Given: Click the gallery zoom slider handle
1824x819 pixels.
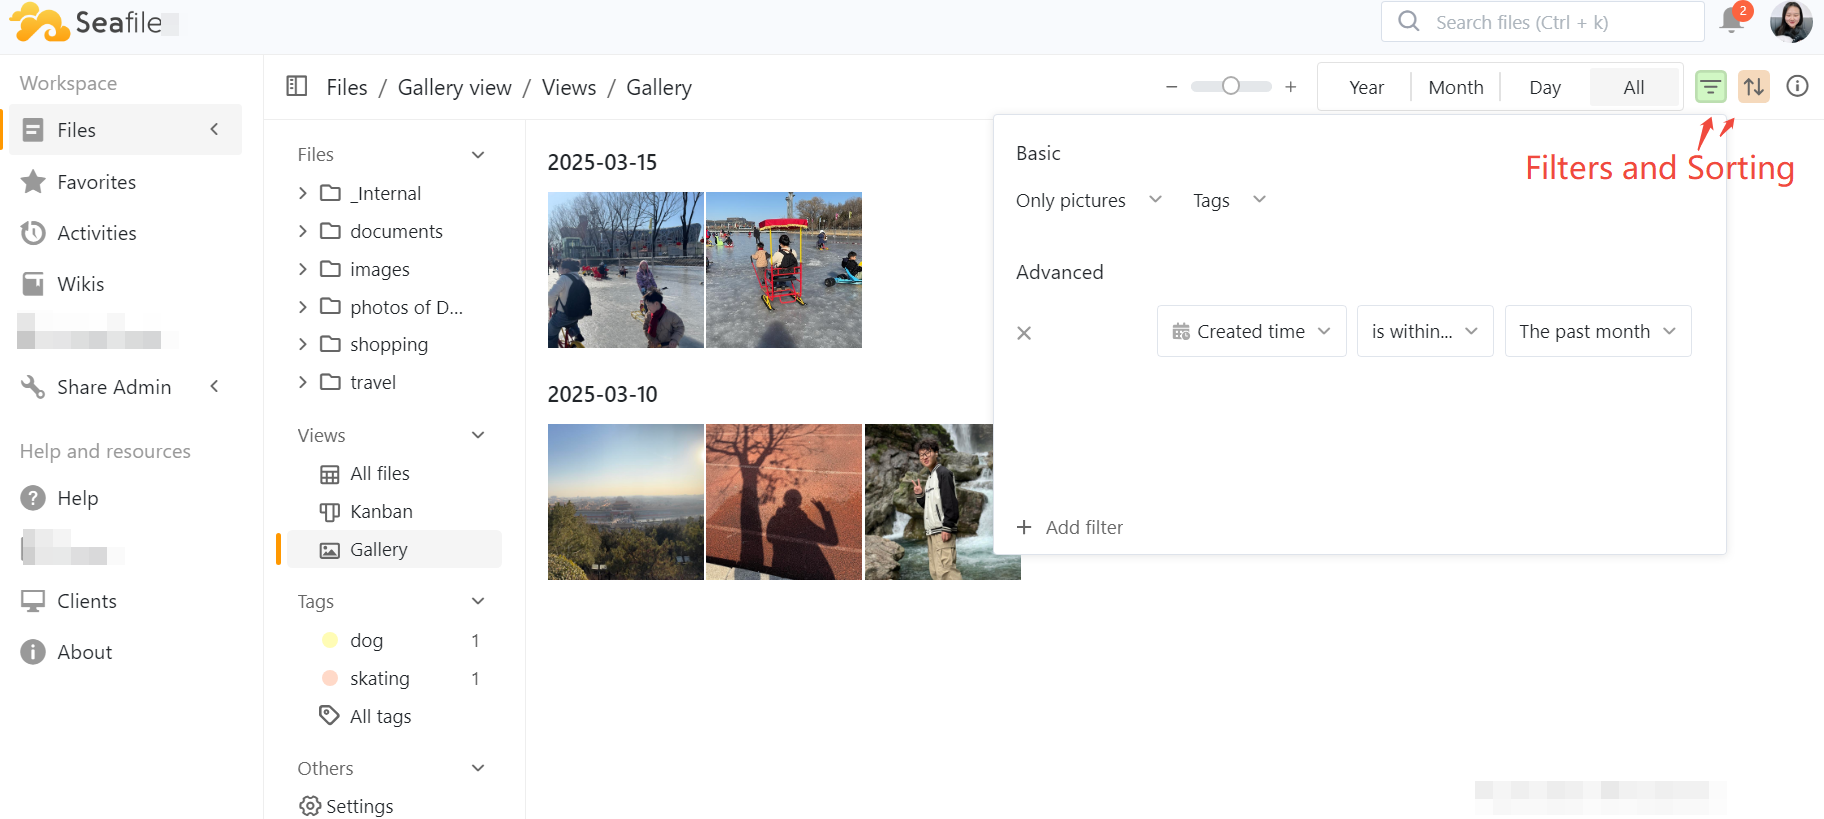Looking at the screenshot, I should click(x=1231, y=86).
